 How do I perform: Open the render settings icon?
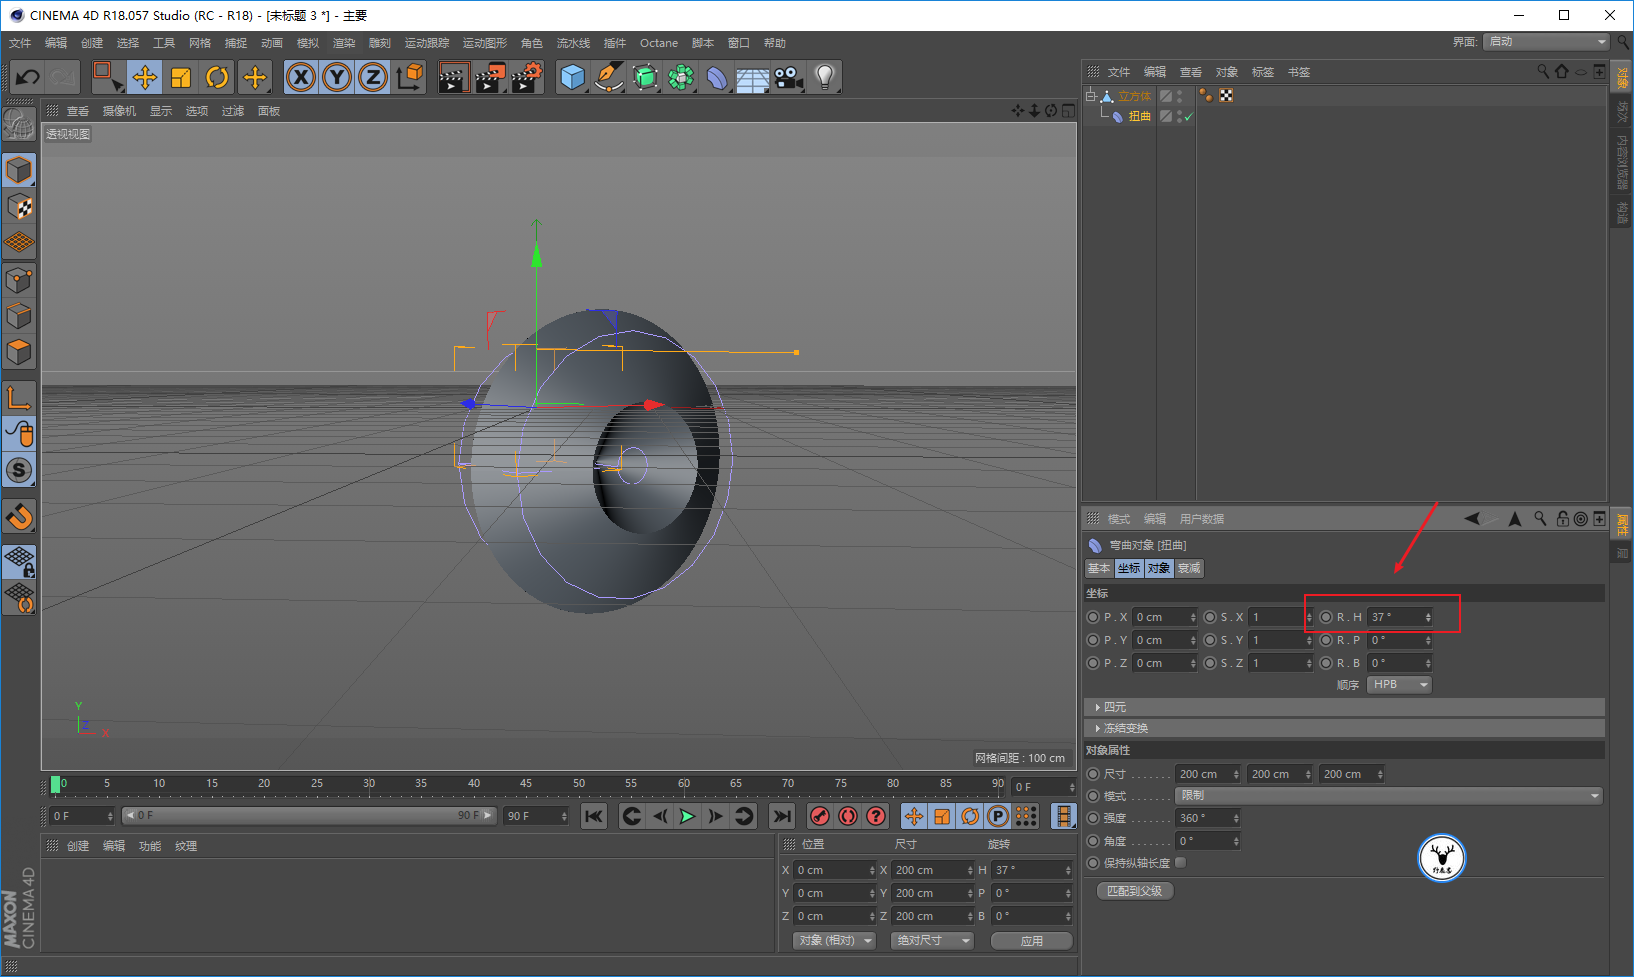(527, 77)
